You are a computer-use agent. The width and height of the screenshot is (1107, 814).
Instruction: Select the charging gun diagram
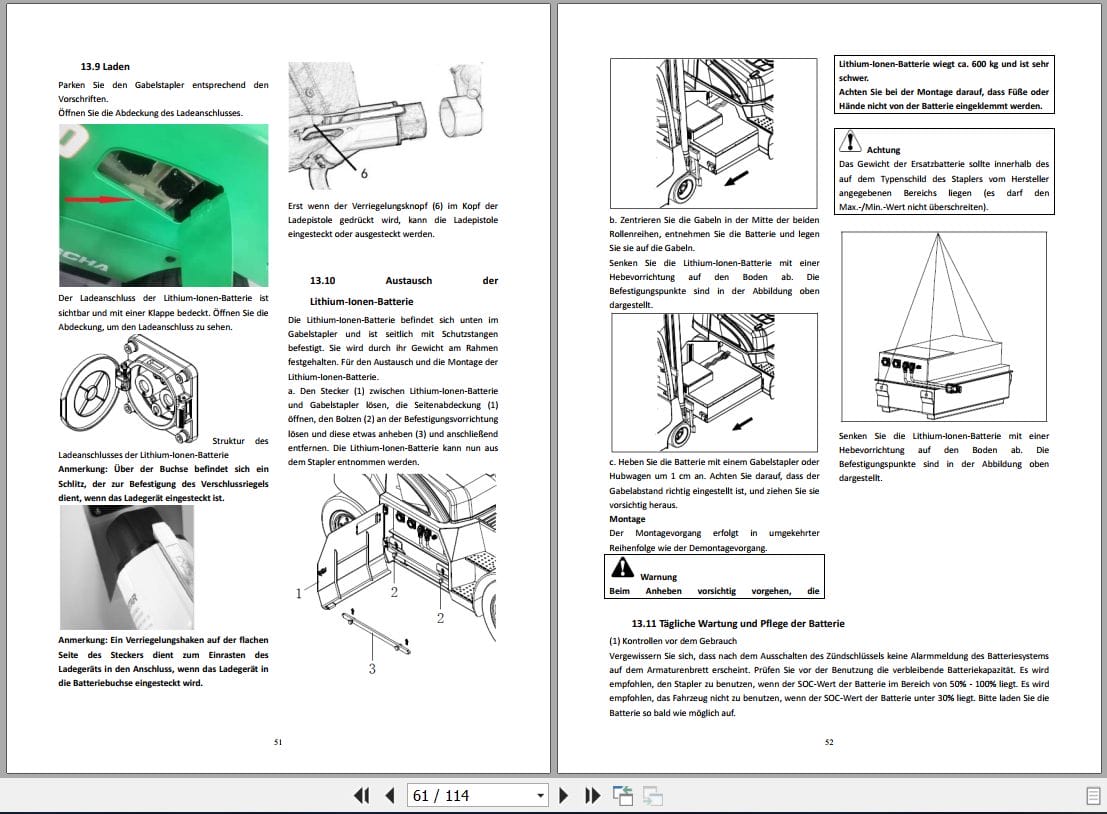point(390,120)
